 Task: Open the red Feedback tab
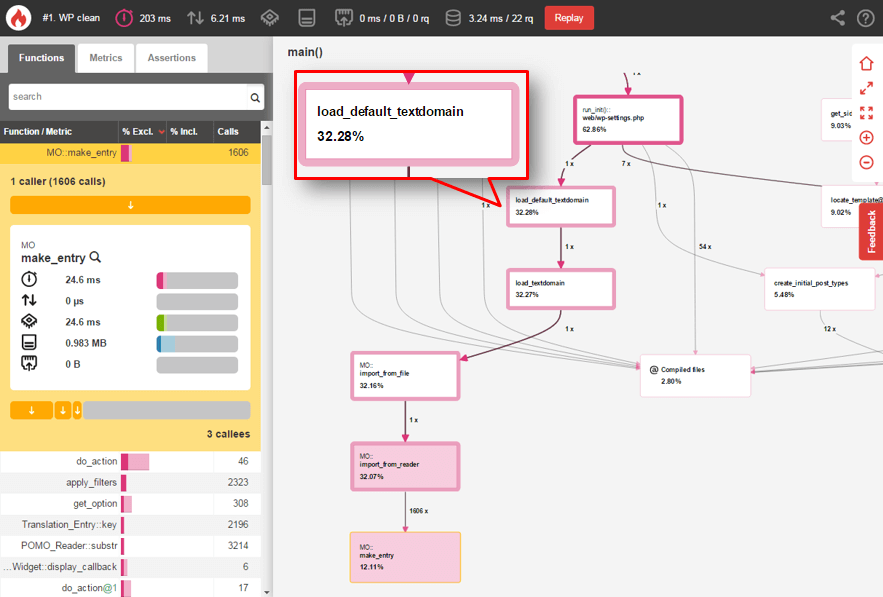tap(871, 231)
